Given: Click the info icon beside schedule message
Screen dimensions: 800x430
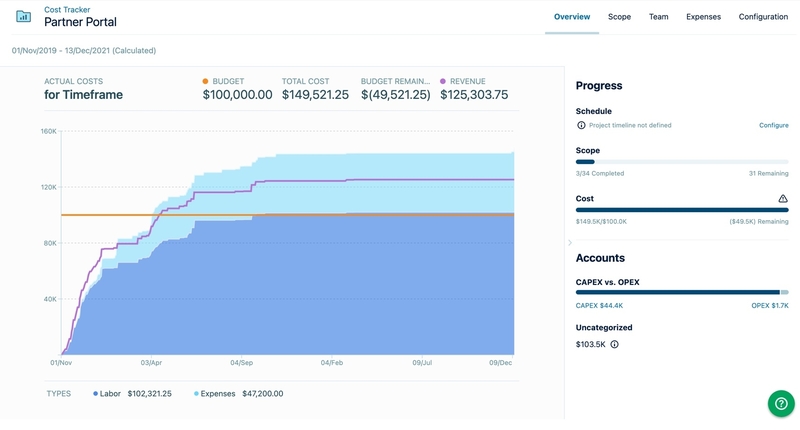Looking at the screenshot, I should click(581, 125).
